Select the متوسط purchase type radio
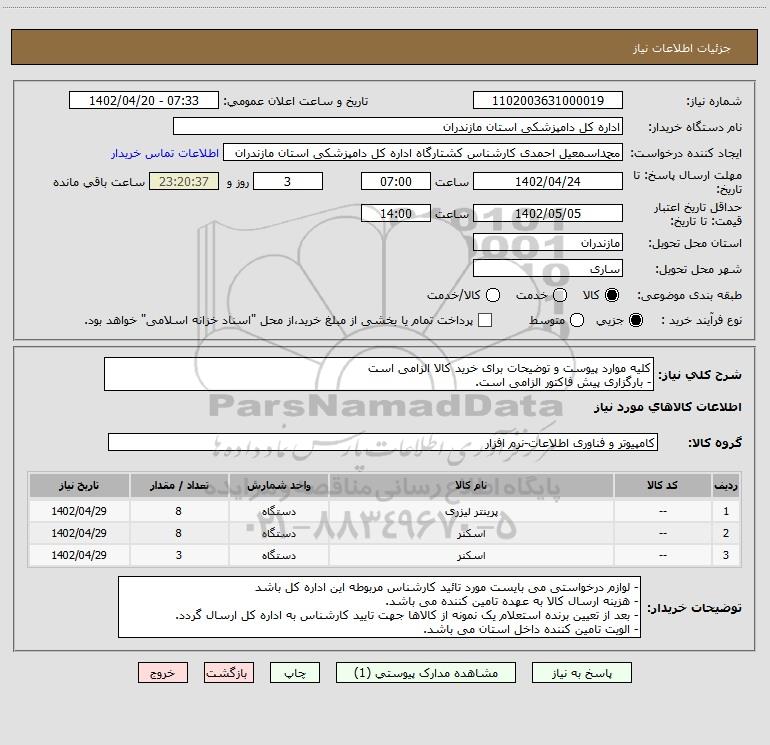Image resolution: width=770 pixels, height=745 pixels. (x=577, y=320)
